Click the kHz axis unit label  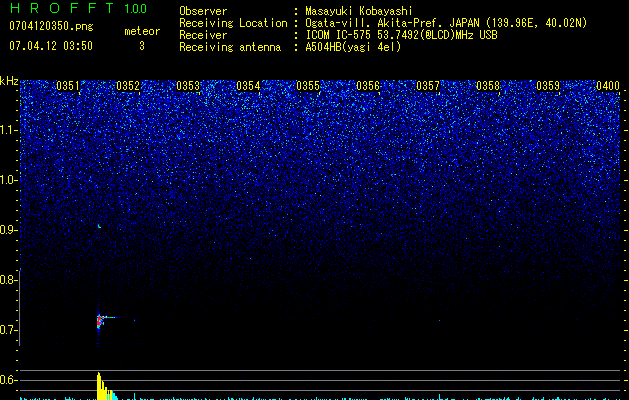coord(9,81)
